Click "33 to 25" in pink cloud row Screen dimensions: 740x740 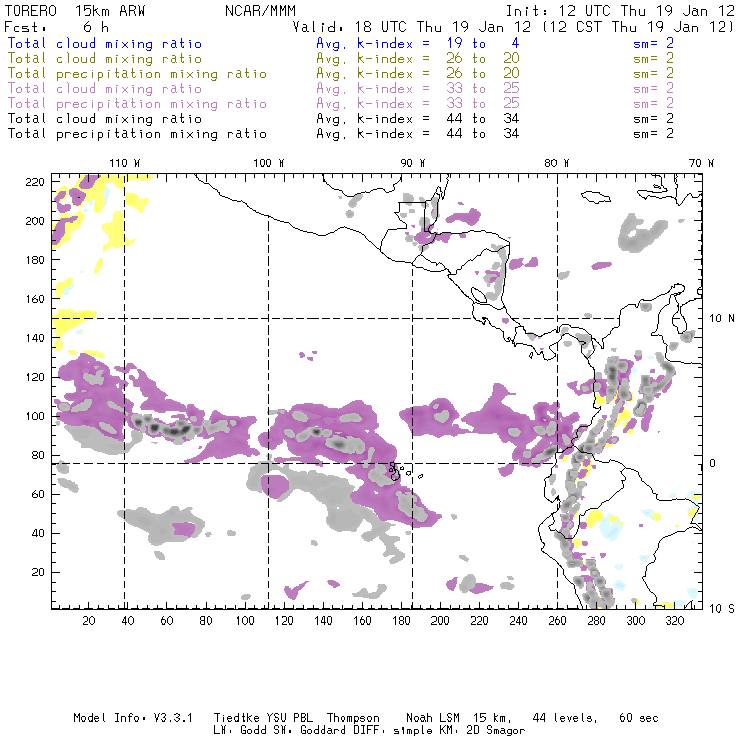(x=483, y=89)
